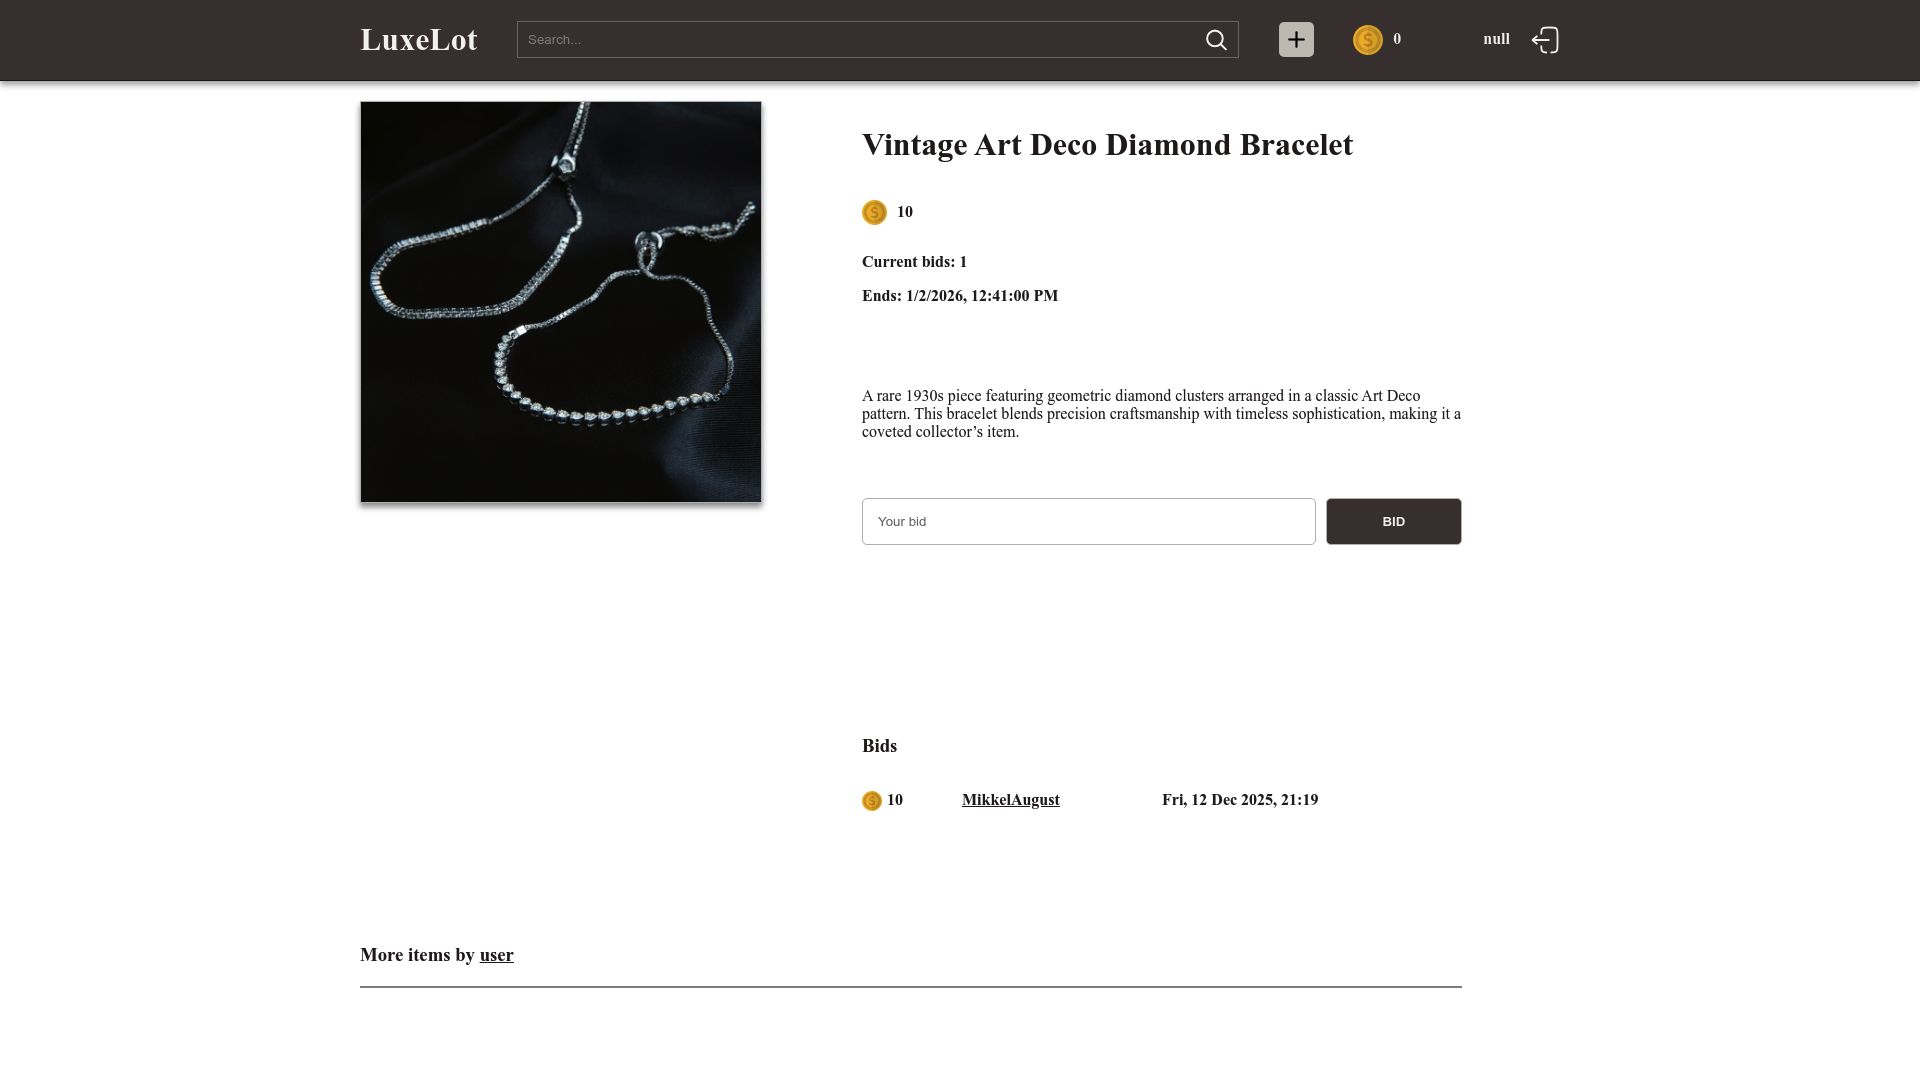Click the null username in header
Screen dimensions: 1920x1080
(1496, 39)
